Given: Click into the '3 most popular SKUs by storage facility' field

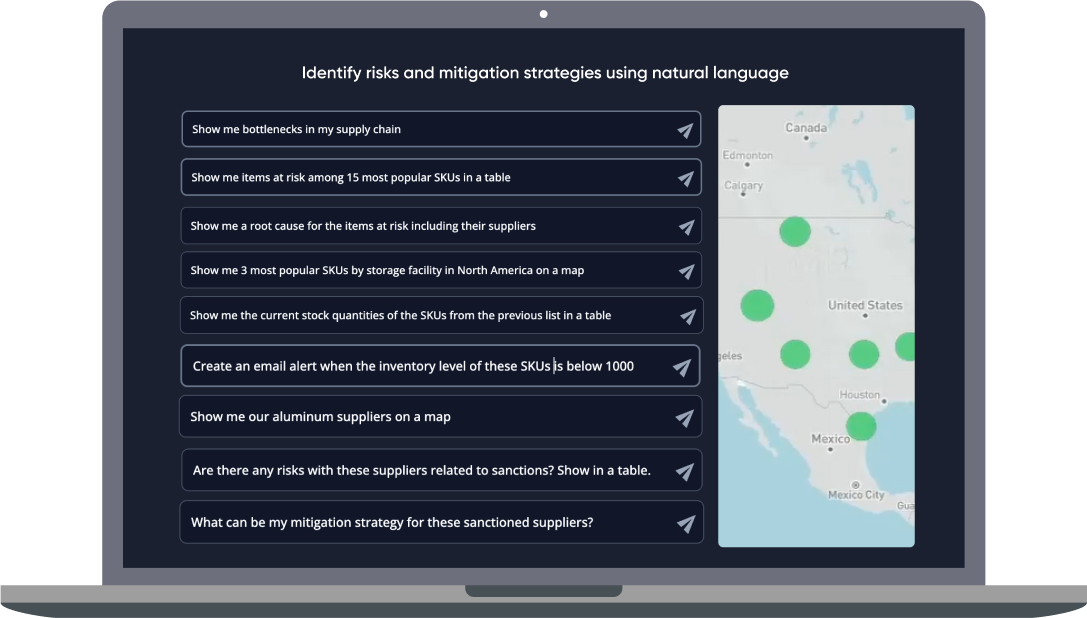Looking at the screenshot, I should pos(441,271).
